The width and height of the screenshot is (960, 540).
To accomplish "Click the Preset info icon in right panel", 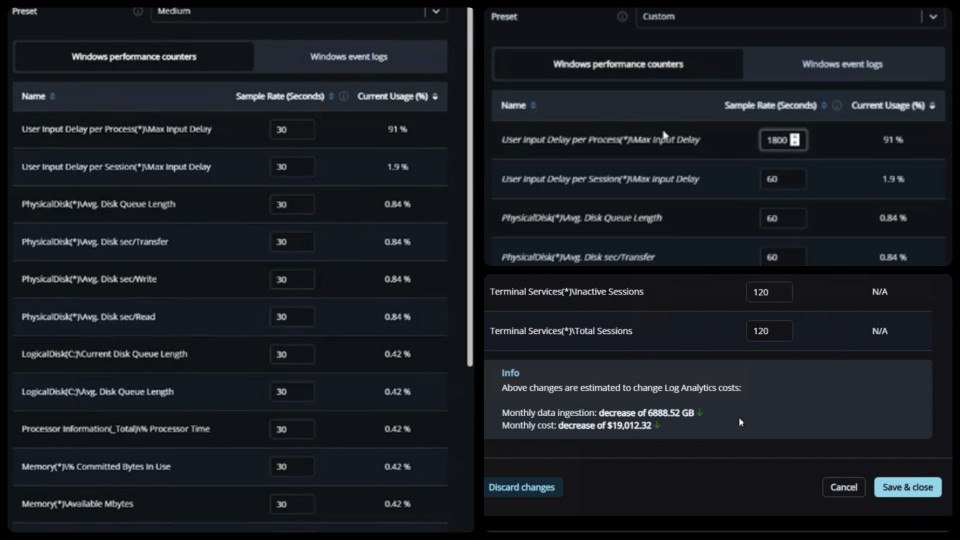I will pos(622,17).
